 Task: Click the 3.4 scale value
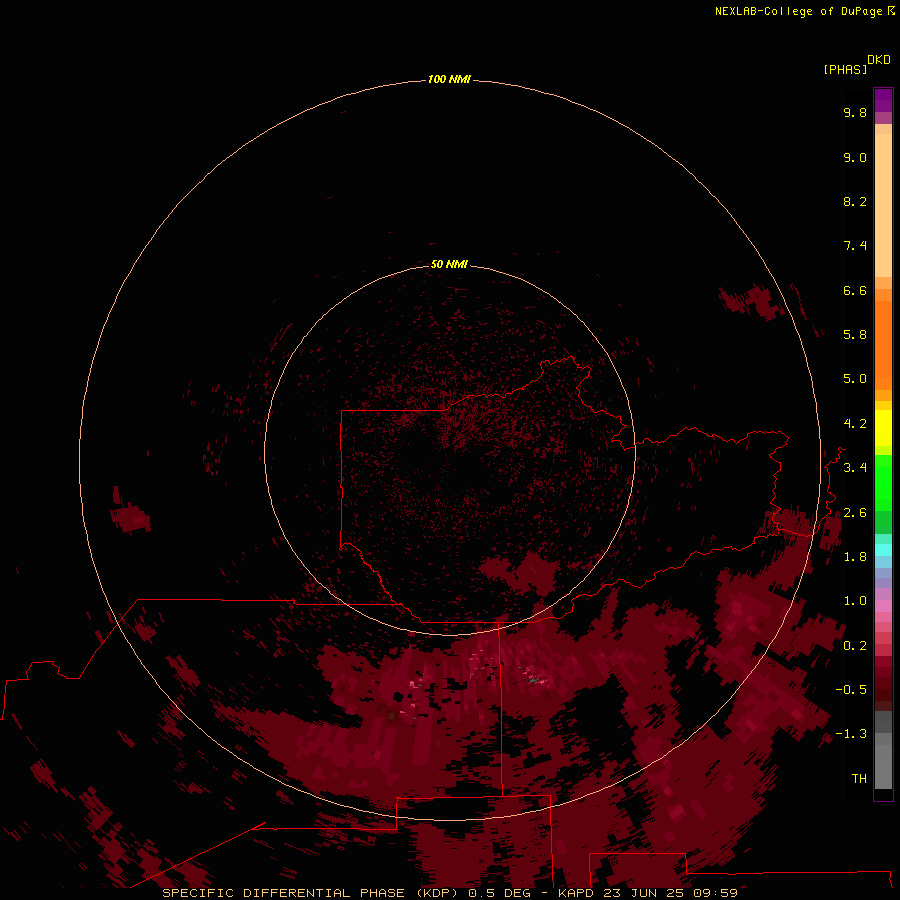pyautogui.click(x=855, y=468)
